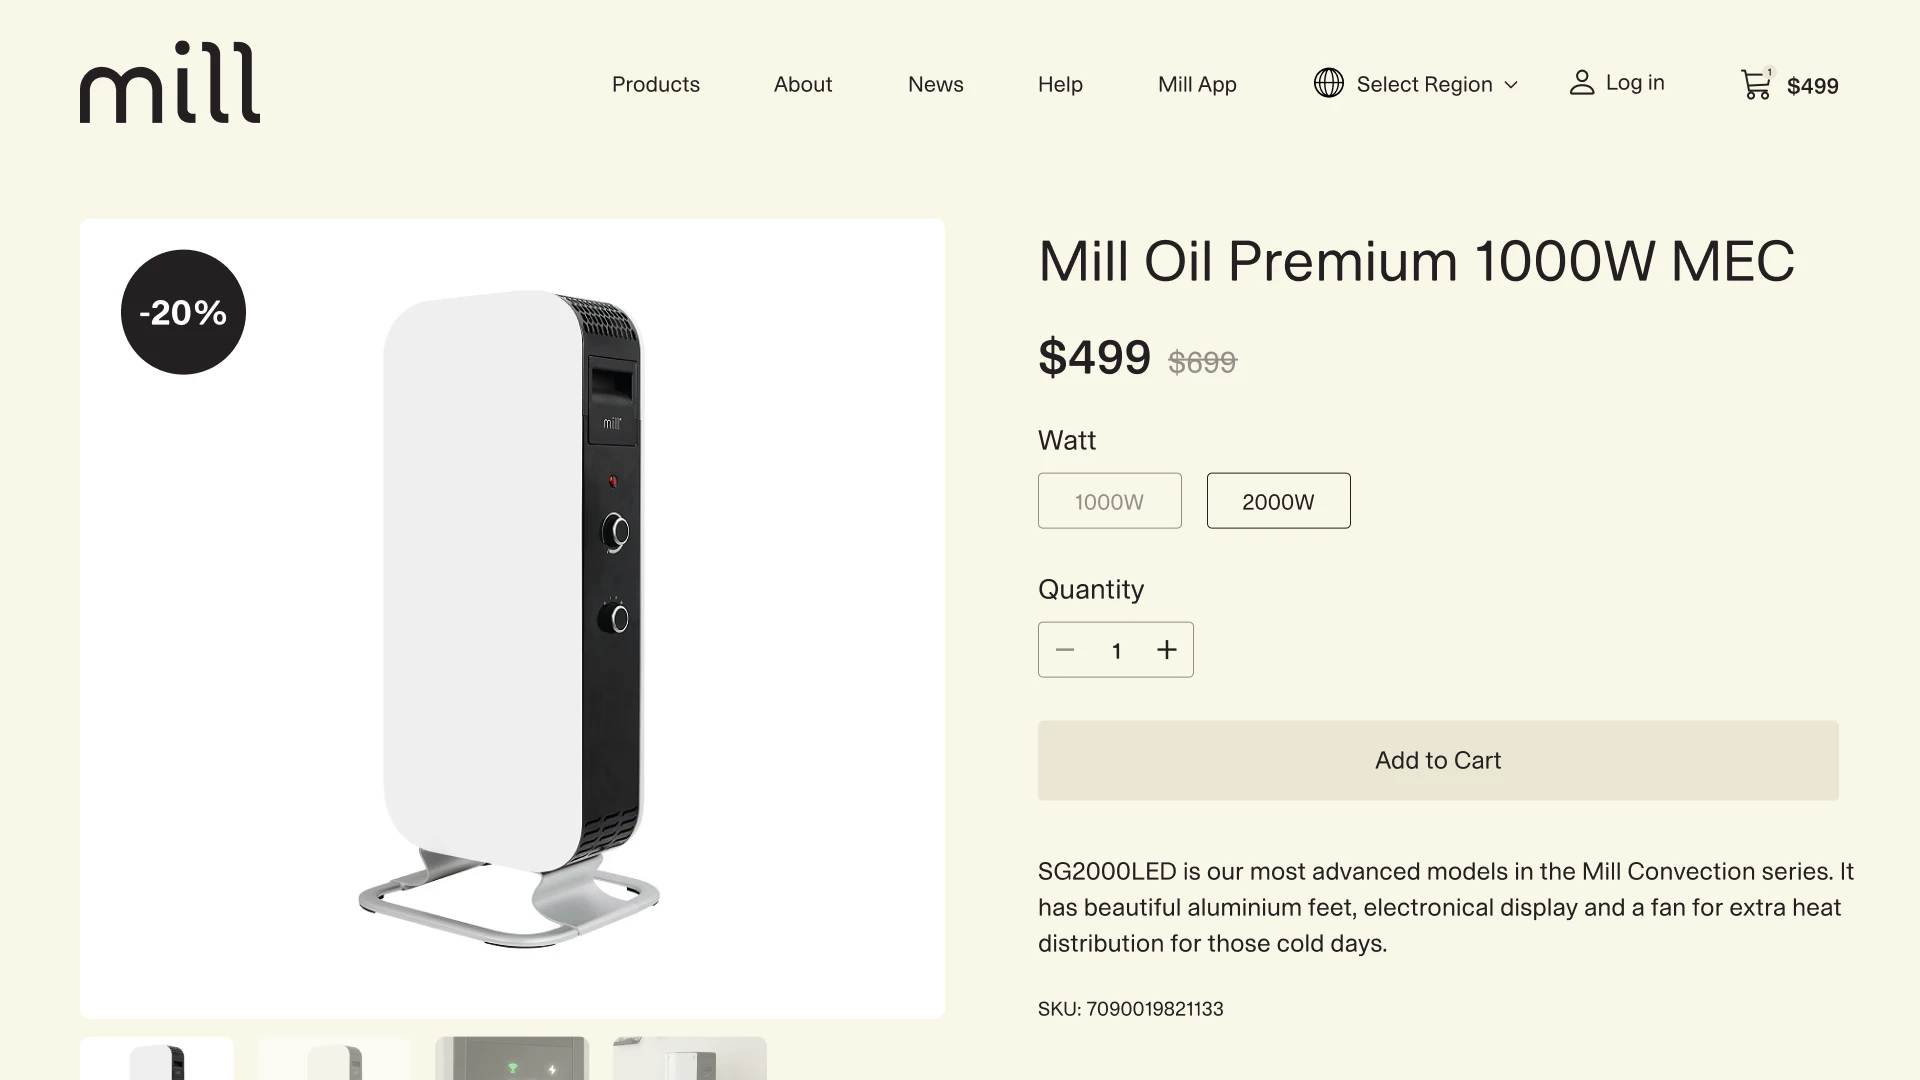Screen dimensions: 1920x1080
Task: Click the user account icon
Action: tap(1581, 83)
